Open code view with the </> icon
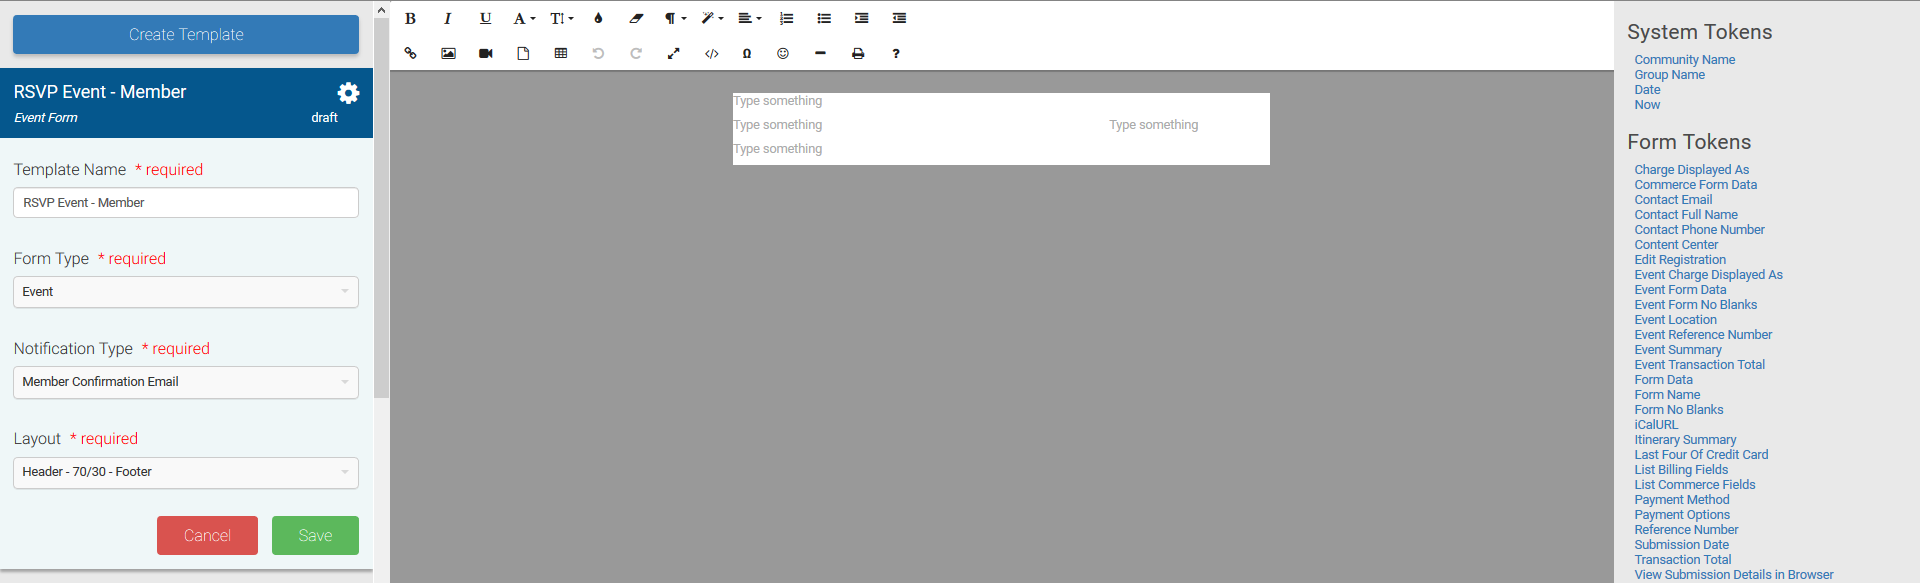This screenshot has width=1920, height=583. point(711,54)
